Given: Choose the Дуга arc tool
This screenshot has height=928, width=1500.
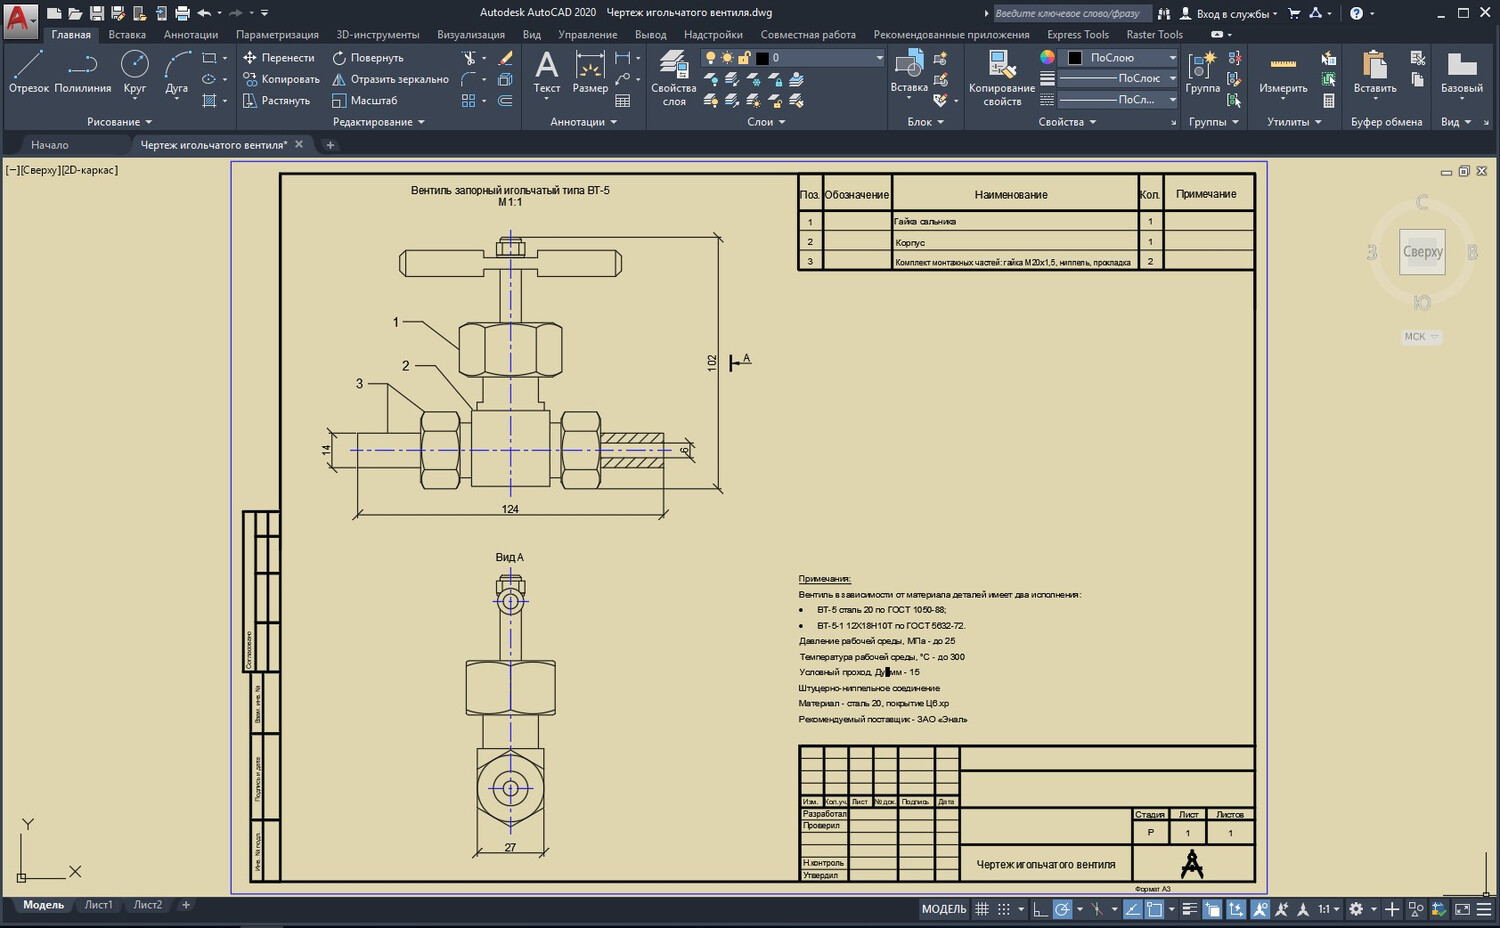Looking at the screenshot, I should 177,72.
